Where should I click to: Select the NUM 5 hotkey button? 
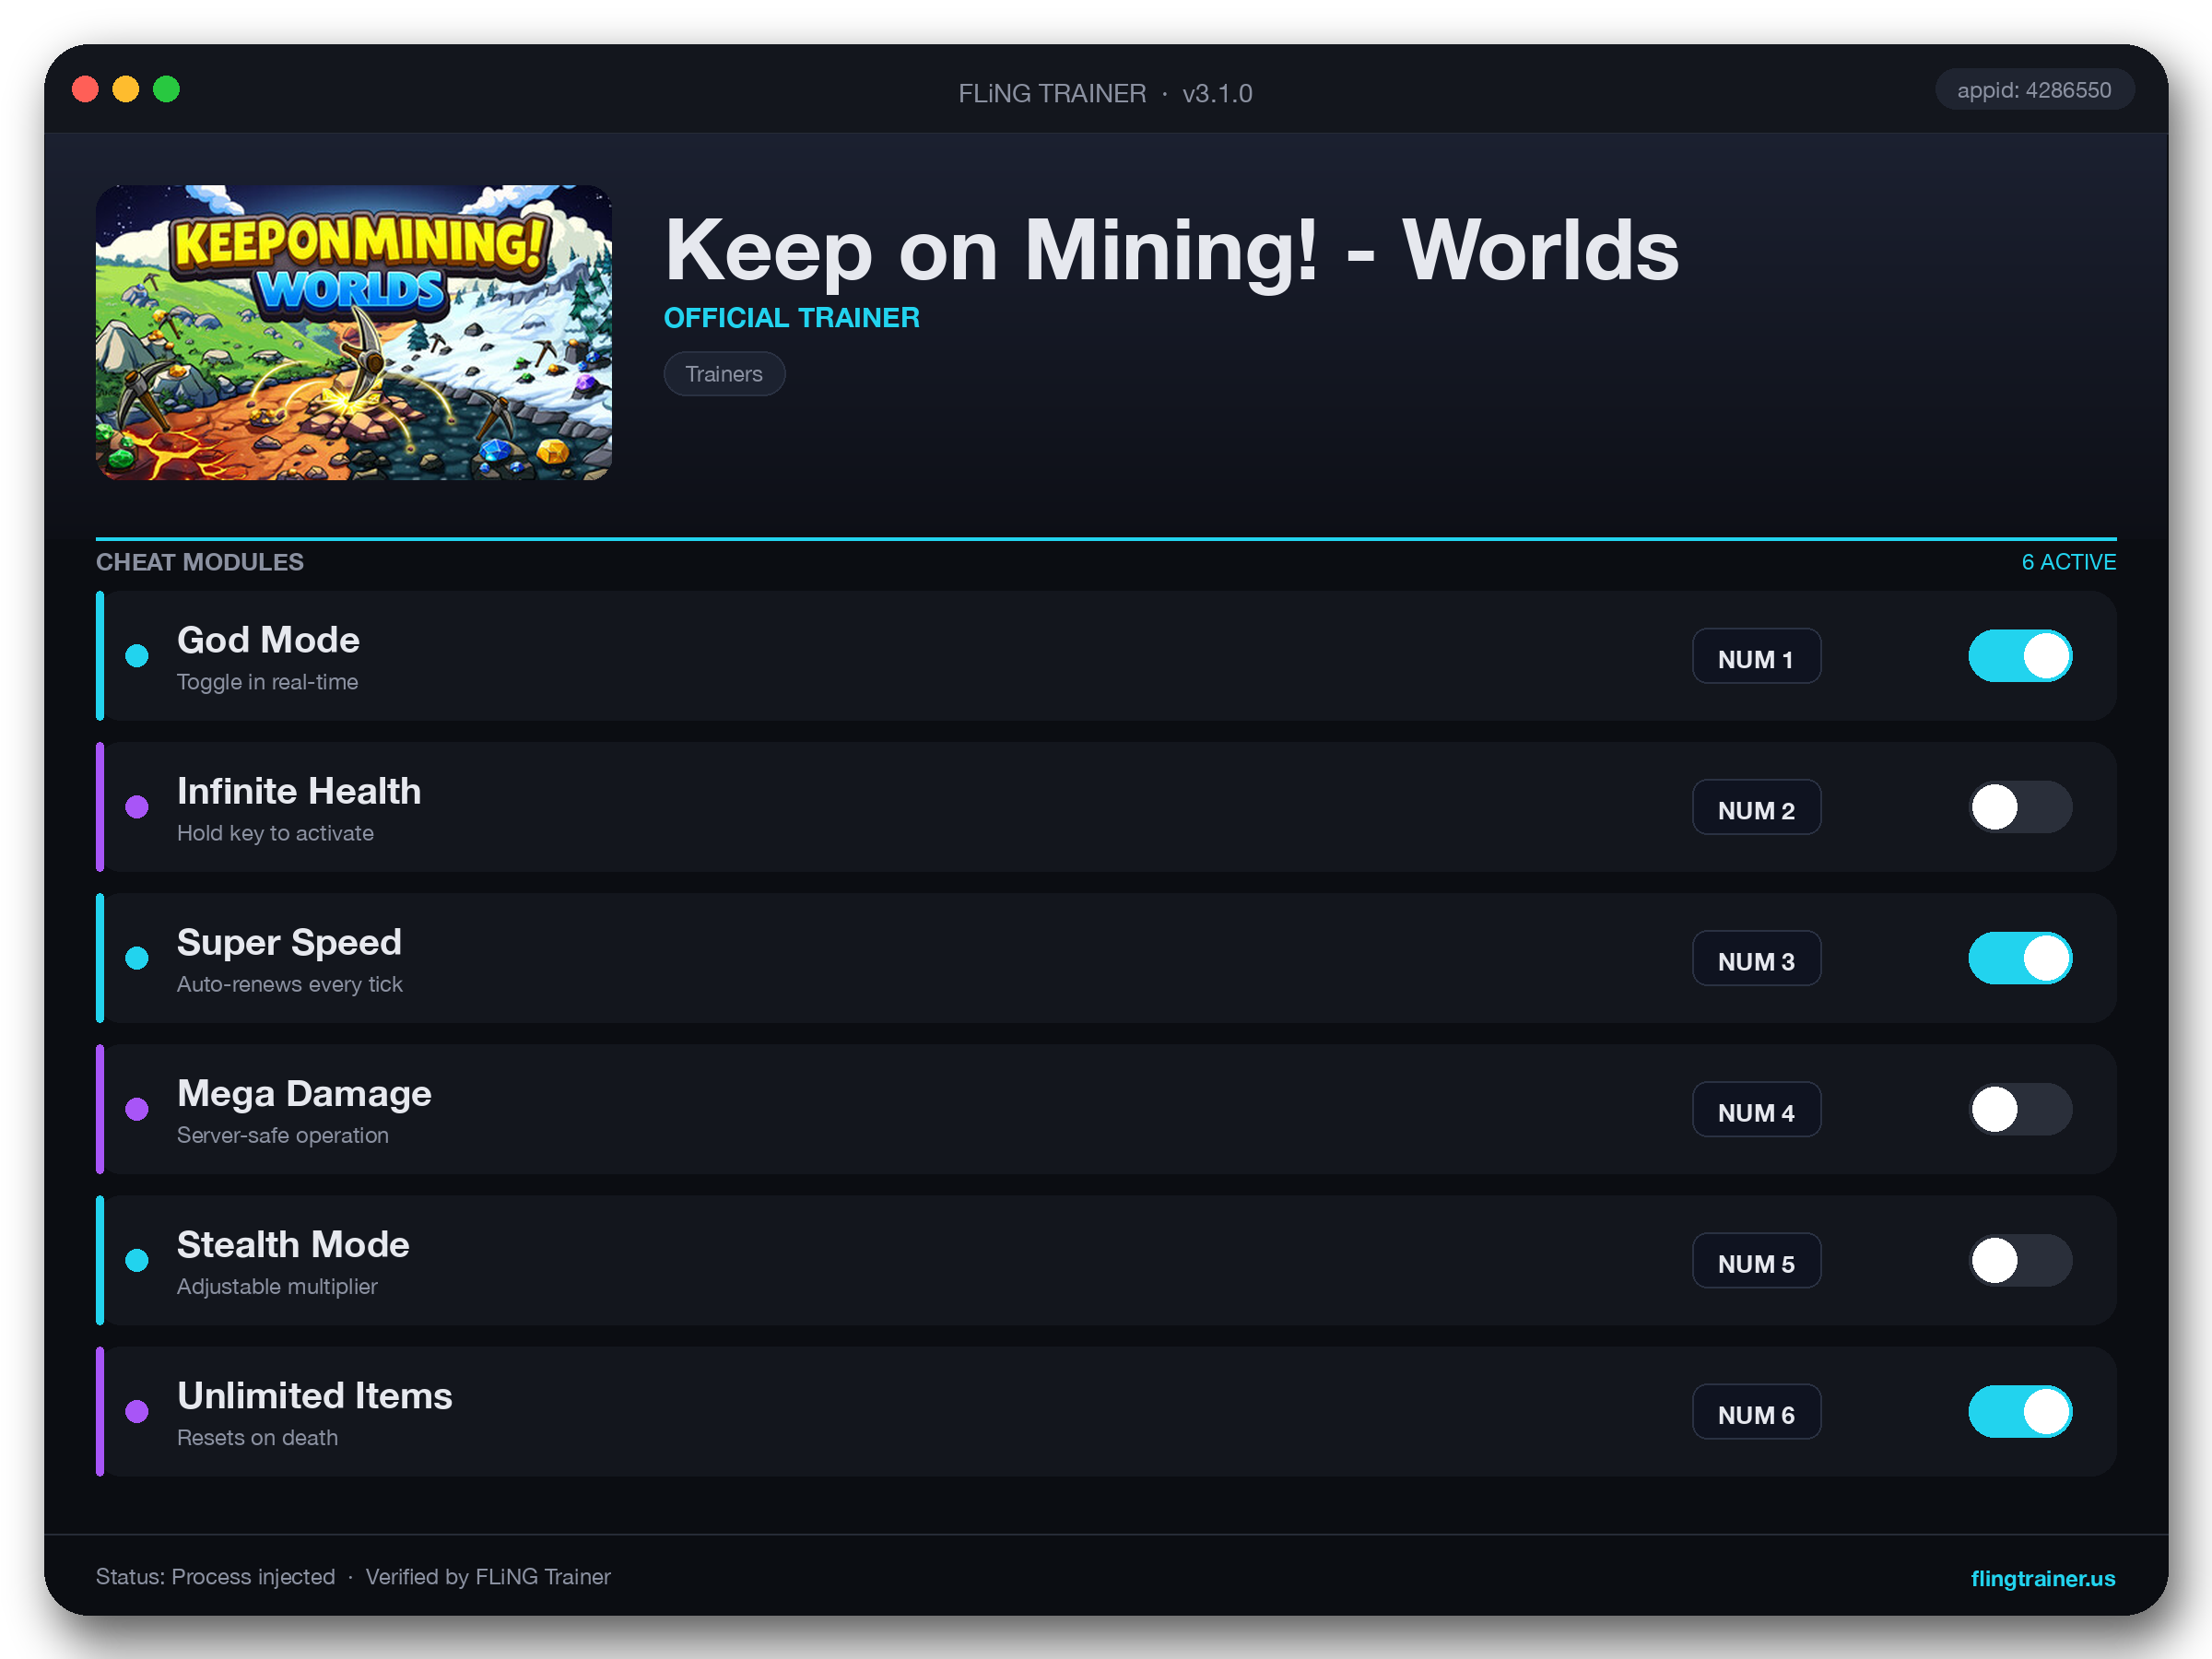coord(1756,1260)
